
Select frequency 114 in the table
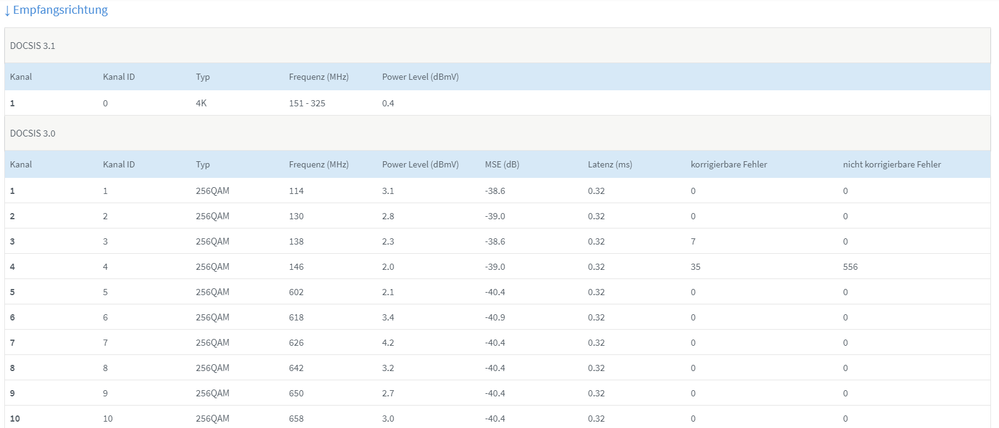pyautogui.click(x=296, y=190)
